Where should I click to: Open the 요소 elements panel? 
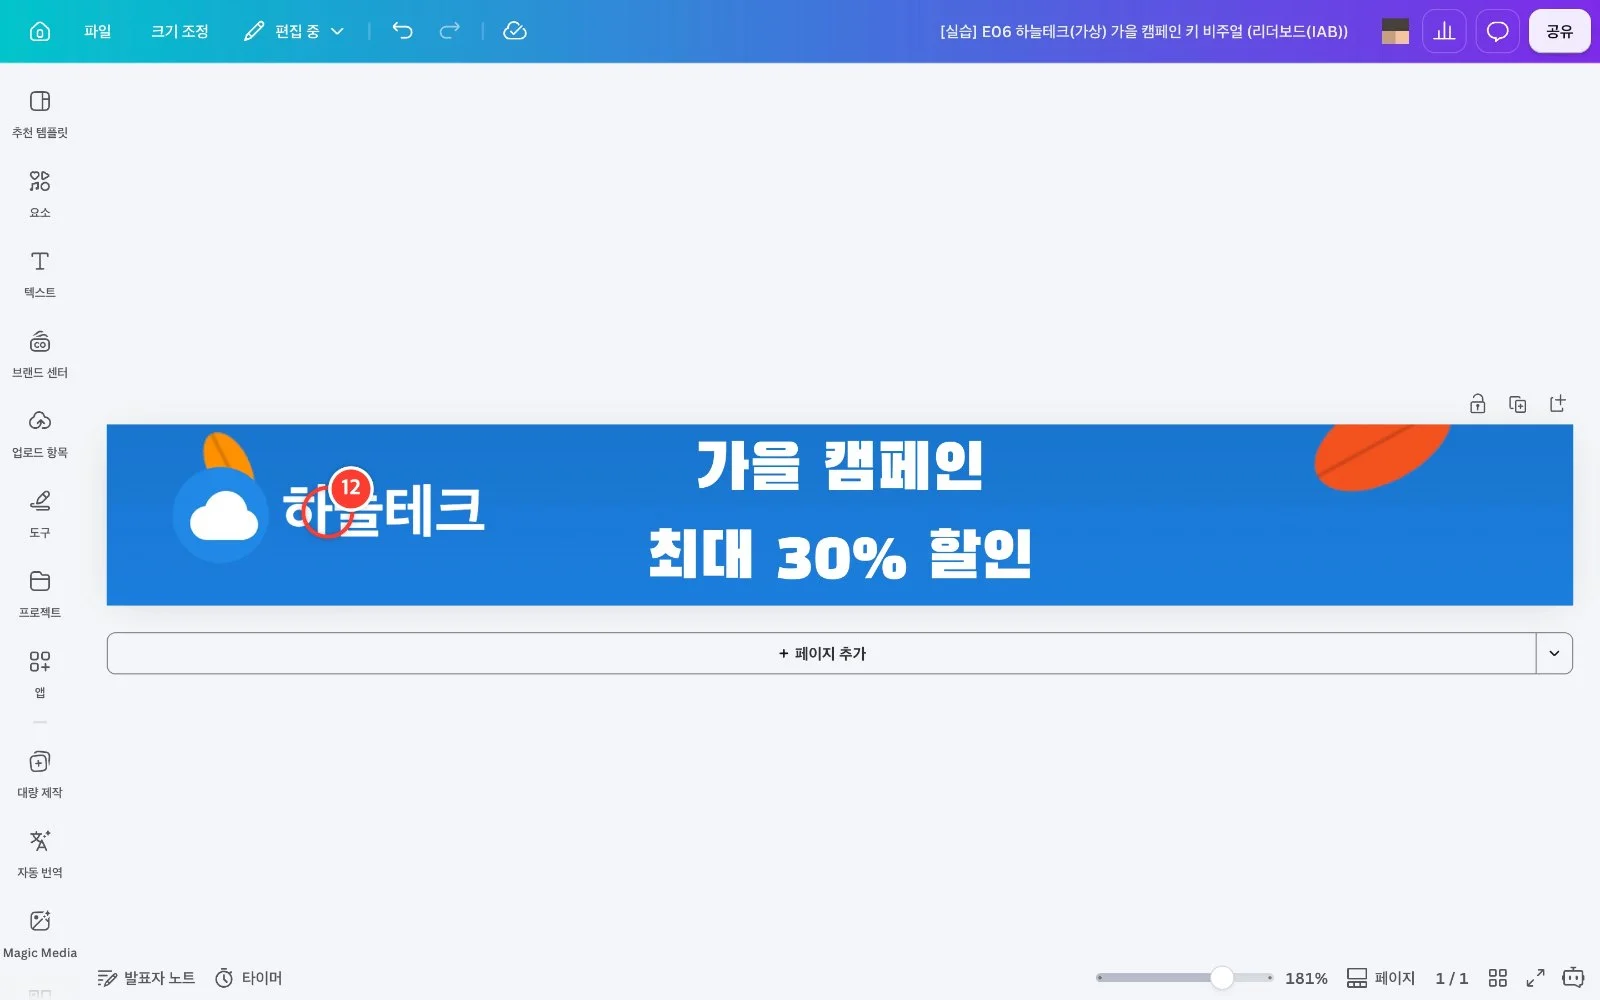click(x=40, y=194)
